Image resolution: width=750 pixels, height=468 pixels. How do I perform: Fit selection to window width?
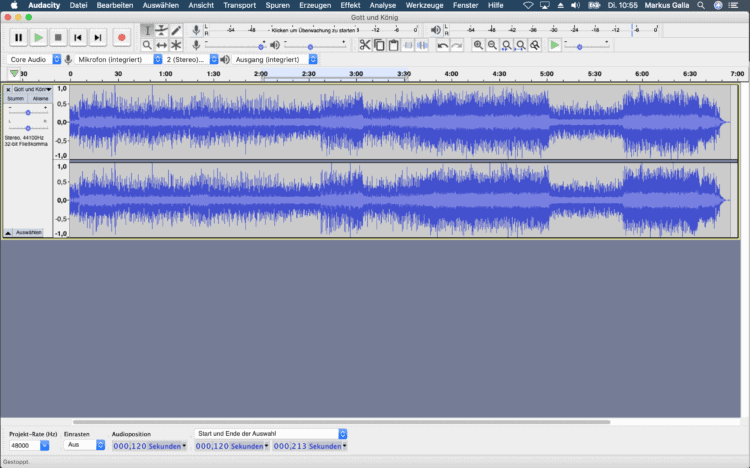[x=506, y=45]
